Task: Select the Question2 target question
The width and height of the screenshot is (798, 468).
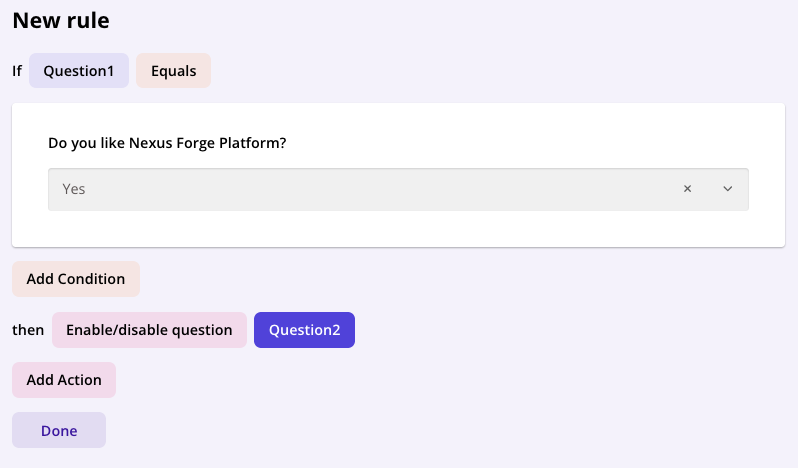Action: pyautogui.click(x=304, y=330)
